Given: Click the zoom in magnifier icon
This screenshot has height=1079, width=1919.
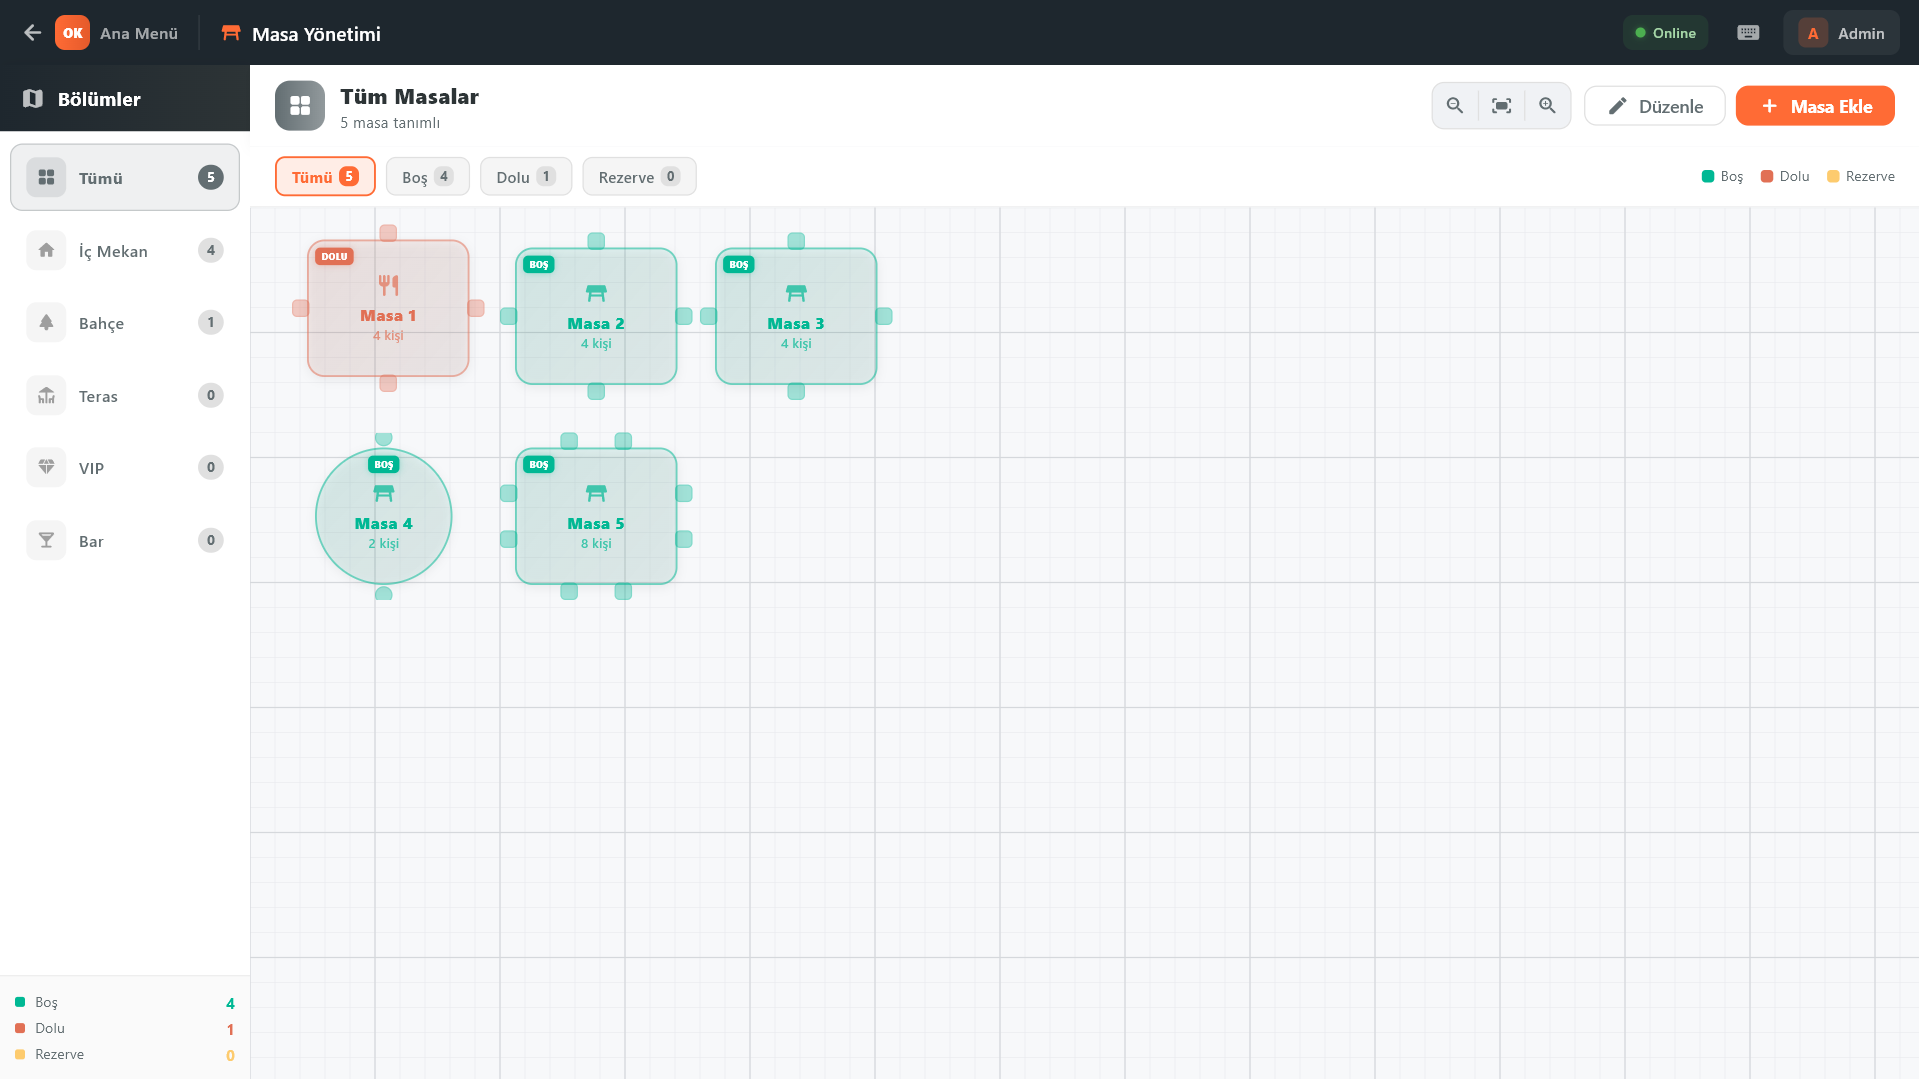Looking at the screenshot, I should tap(1547, 106).
